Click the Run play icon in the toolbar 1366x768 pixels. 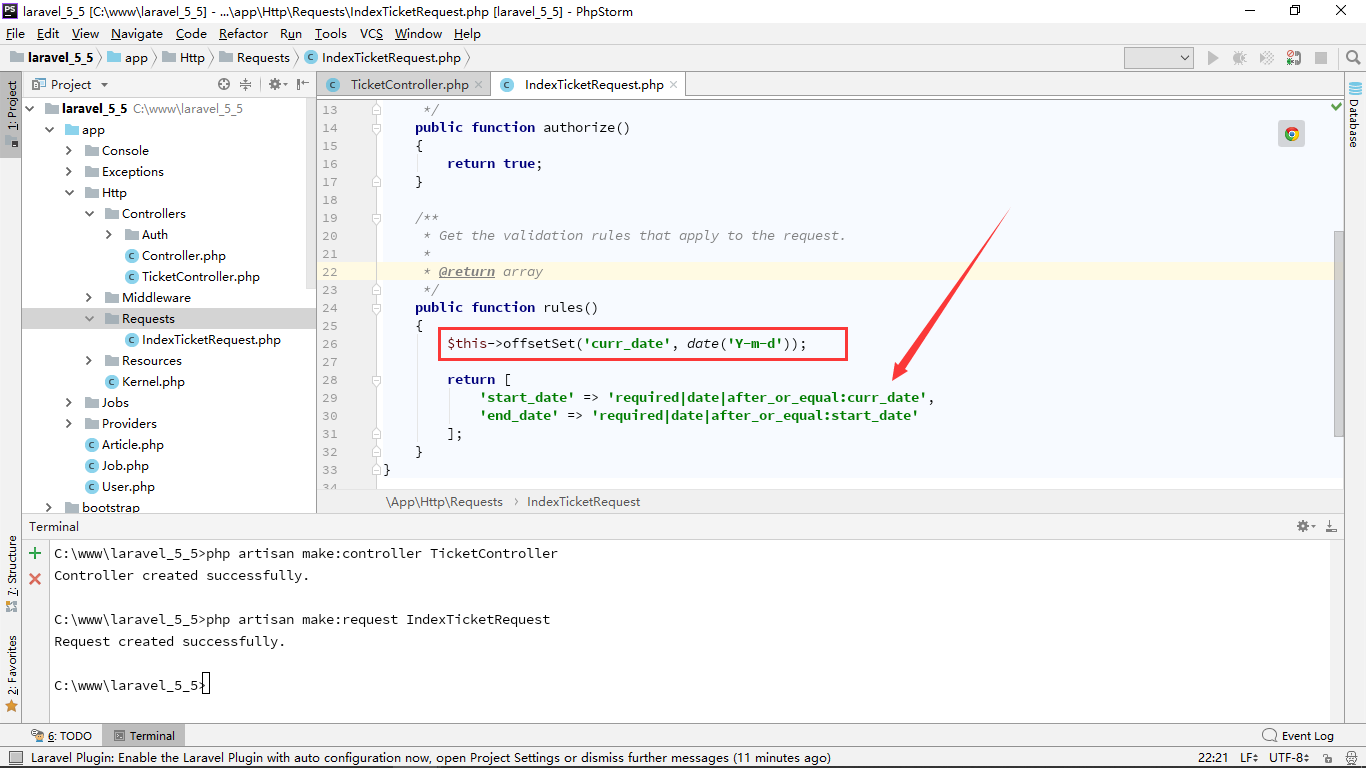pos(1213,58)
